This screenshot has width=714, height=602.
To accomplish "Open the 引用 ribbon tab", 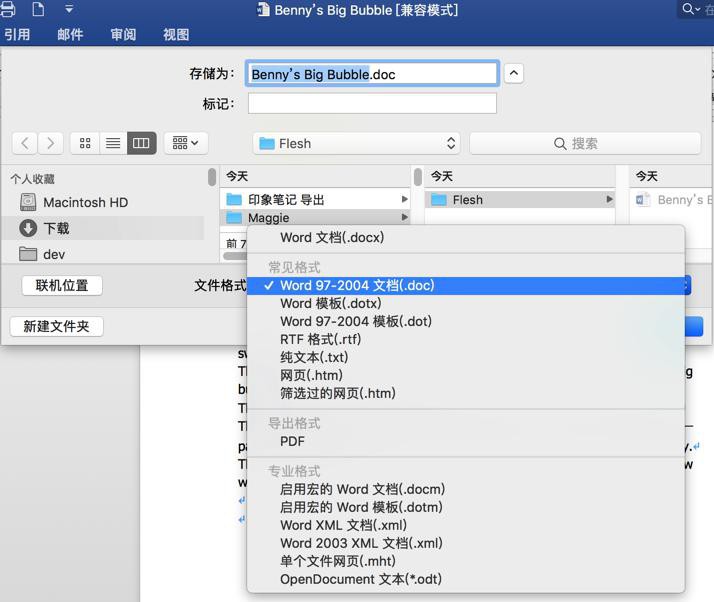I will (x=17, y=34).
